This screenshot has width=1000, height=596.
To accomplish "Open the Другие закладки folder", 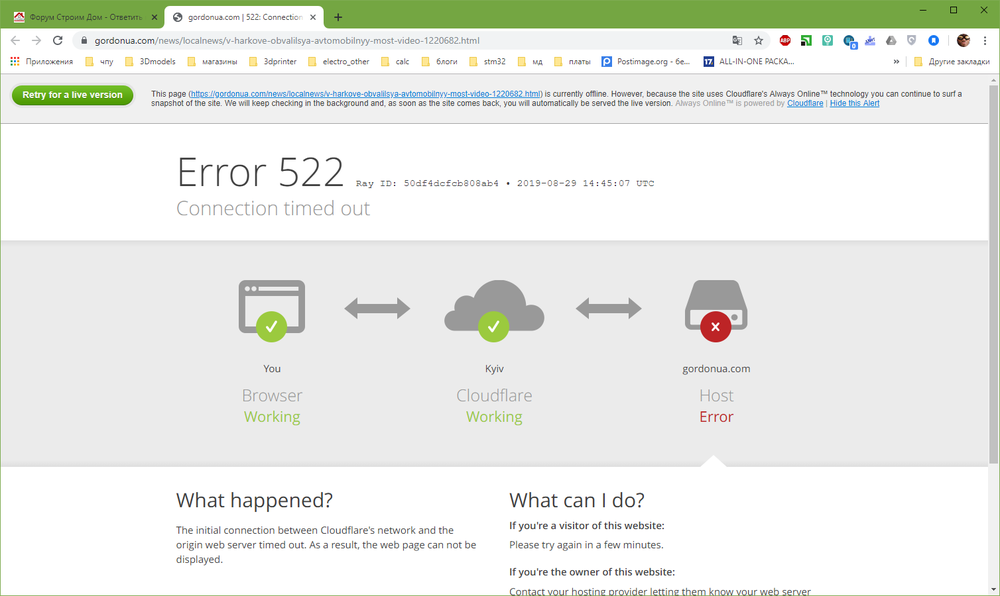I will [952, 62].
